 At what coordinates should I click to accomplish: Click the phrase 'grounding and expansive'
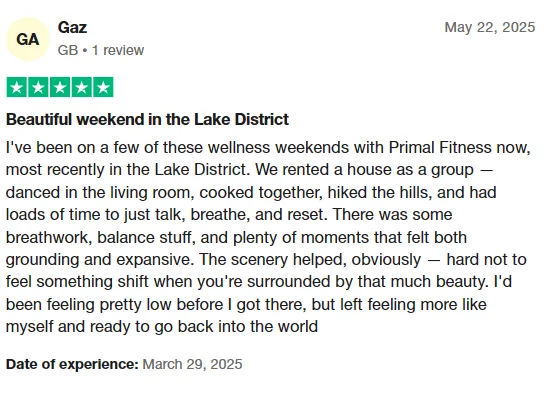[100, 260]
